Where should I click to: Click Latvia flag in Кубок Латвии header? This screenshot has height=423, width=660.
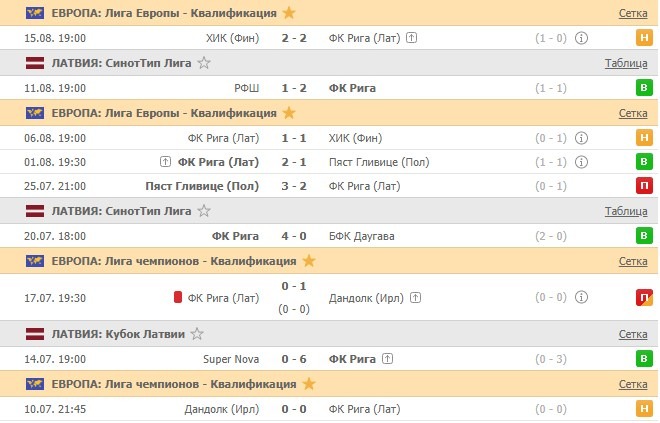[37, 334]
